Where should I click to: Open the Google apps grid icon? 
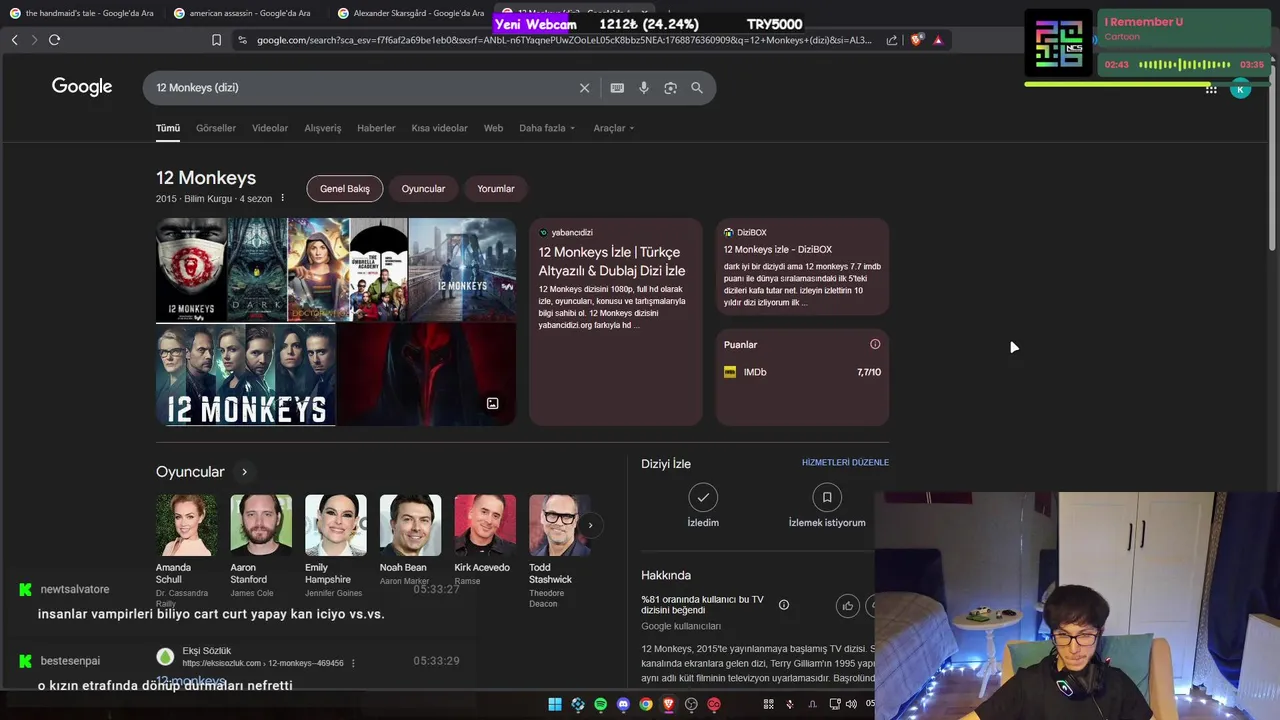(x=1211, y=90)
